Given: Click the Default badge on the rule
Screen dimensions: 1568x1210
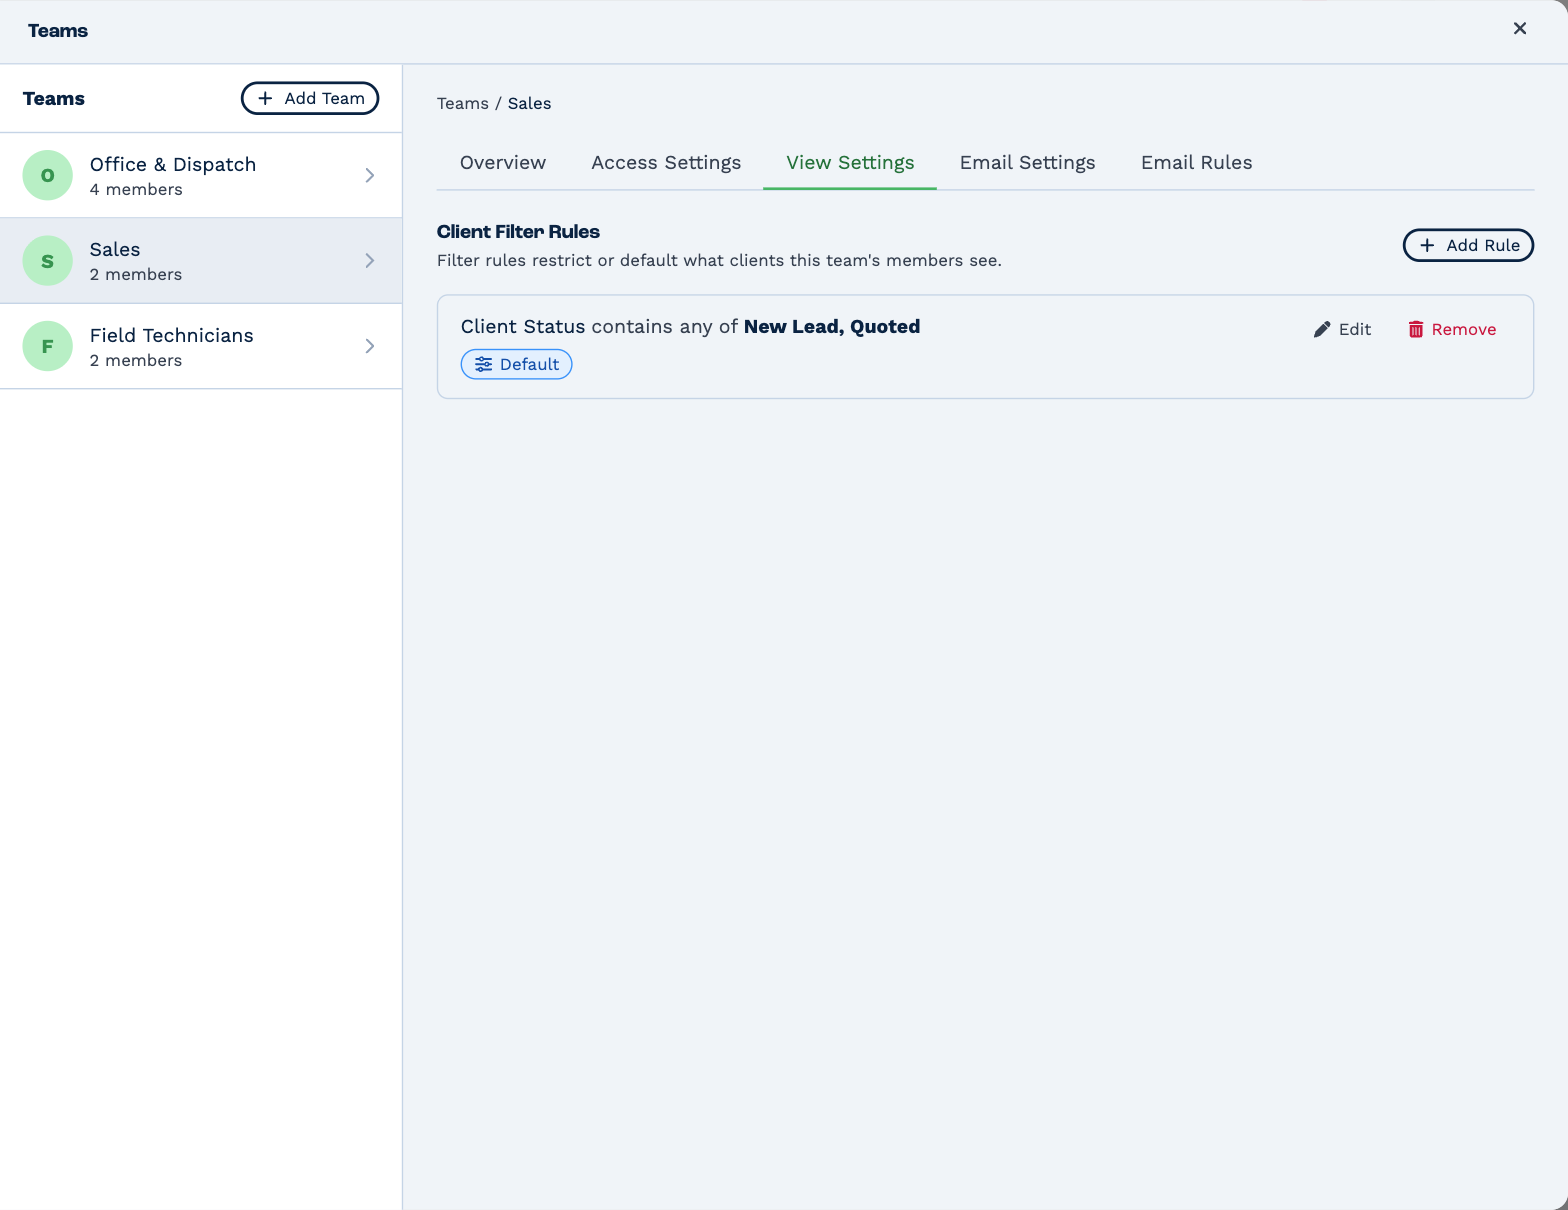Looking at the screenshot, I should (516, 364).
